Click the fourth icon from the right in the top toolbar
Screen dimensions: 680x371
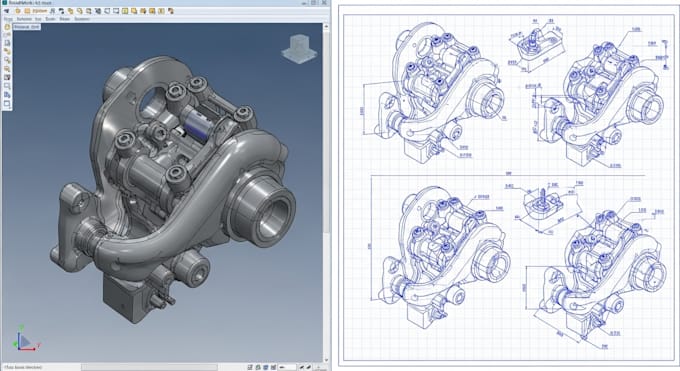[x=143, y=11]
